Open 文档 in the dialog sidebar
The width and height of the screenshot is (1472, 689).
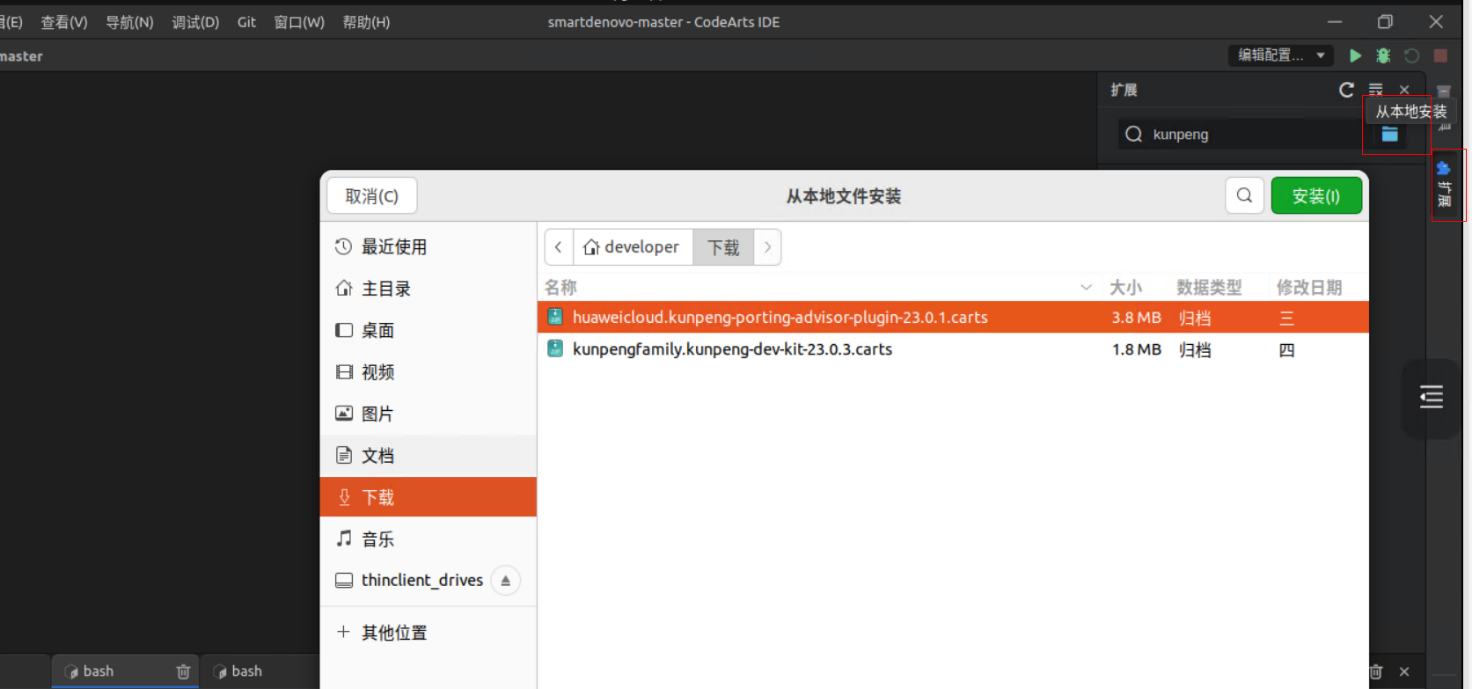click(428, 456)
